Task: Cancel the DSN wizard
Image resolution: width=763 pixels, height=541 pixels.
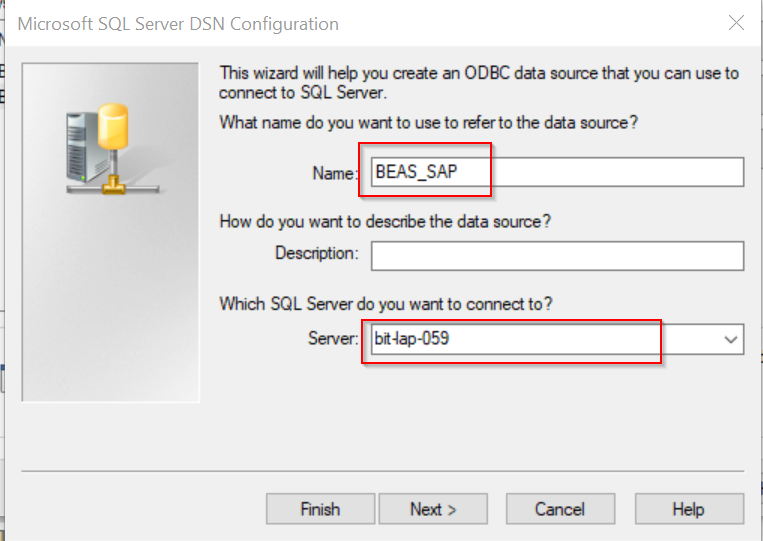Action: [560, 509]
